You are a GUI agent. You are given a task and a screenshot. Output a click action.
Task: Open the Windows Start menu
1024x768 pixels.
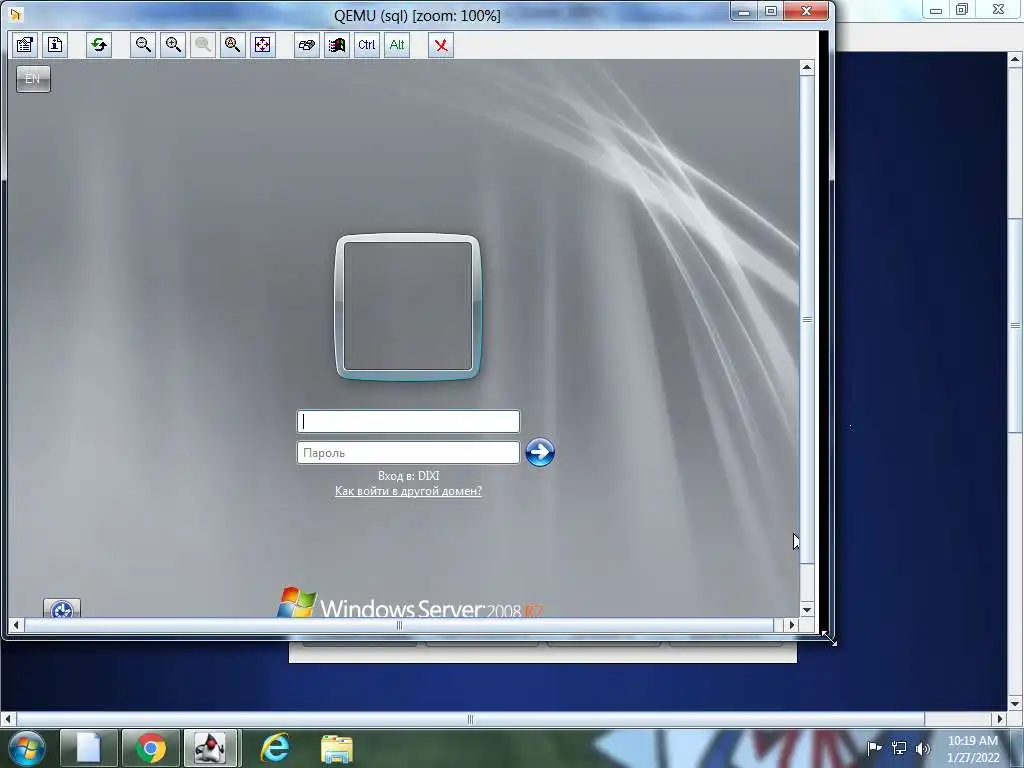pos(26,748)
